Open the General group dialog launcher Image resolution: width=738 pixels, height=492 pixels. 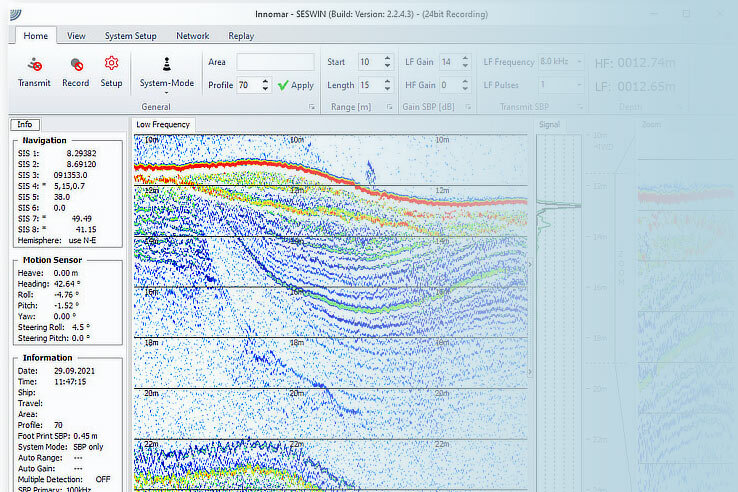(312, 107)
